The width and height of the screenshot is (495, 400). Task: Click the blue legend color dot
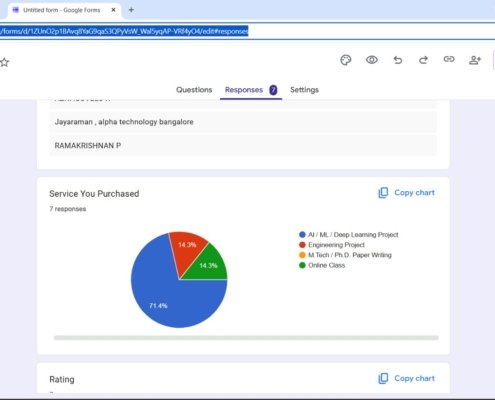(302, 235)
